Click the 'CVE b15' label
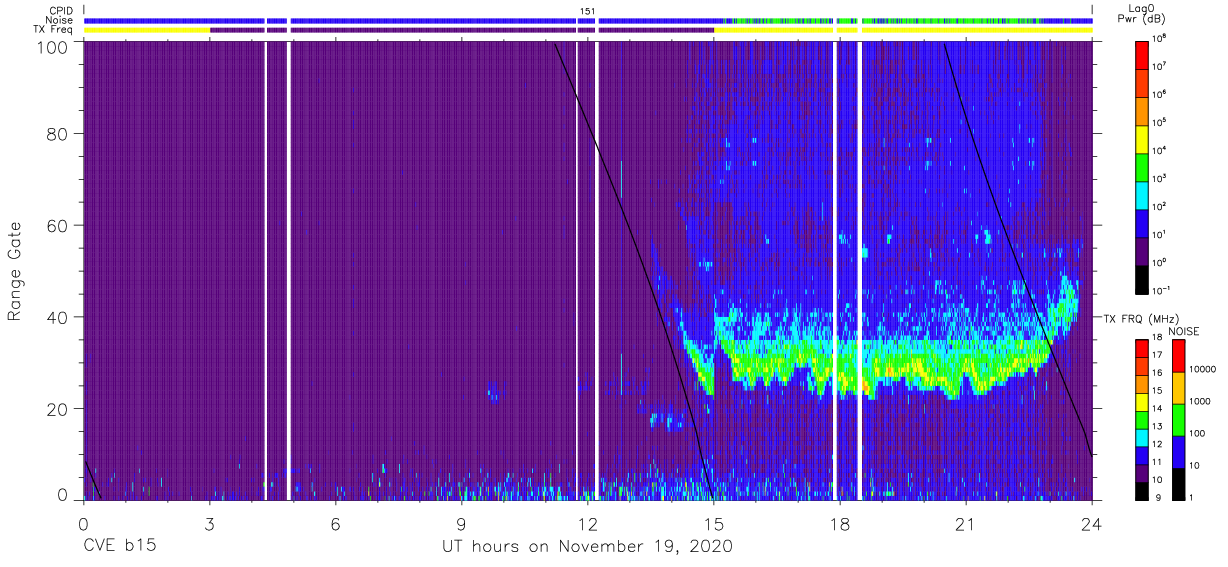Image resolution: width=1228 pixels, height=567 pixels. pyautogui.click(x=119, y=547)
